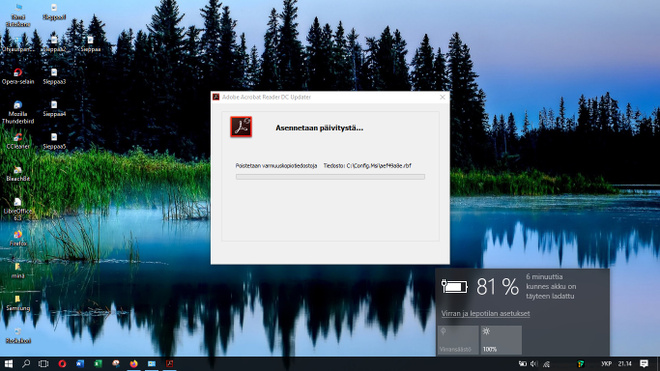The width and height of the screenshot is (660, 371).
Task: Open the network status tray icon
Action: [546, 364]
